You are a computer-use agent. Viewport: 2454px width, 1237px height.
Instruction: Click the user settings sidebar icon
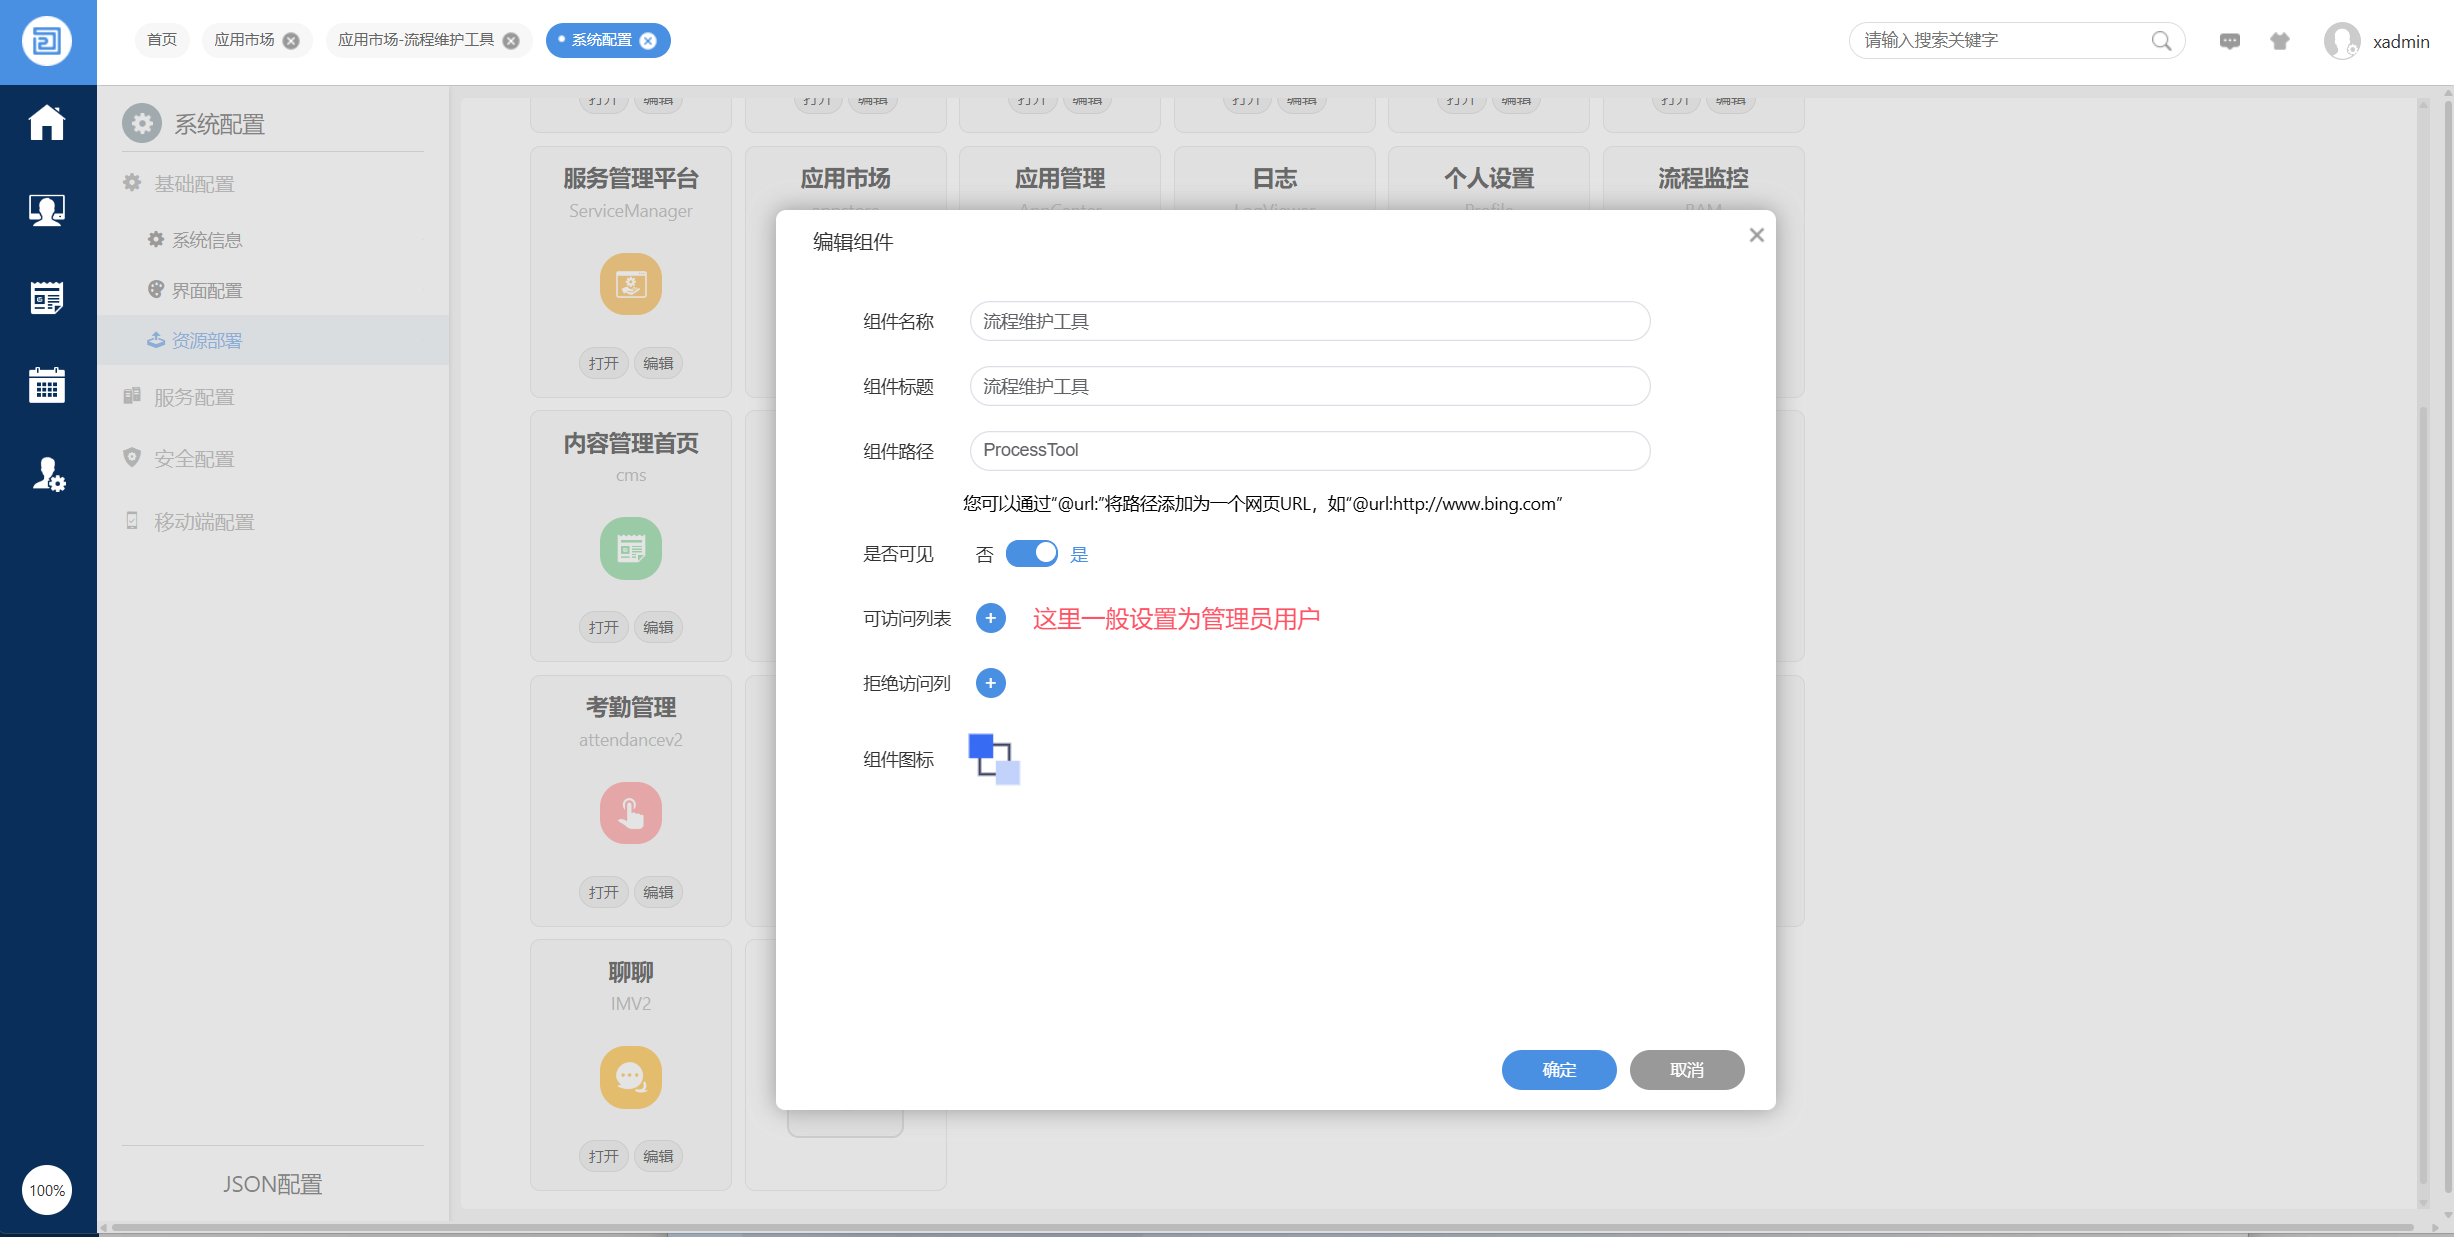tap(48, 473)
